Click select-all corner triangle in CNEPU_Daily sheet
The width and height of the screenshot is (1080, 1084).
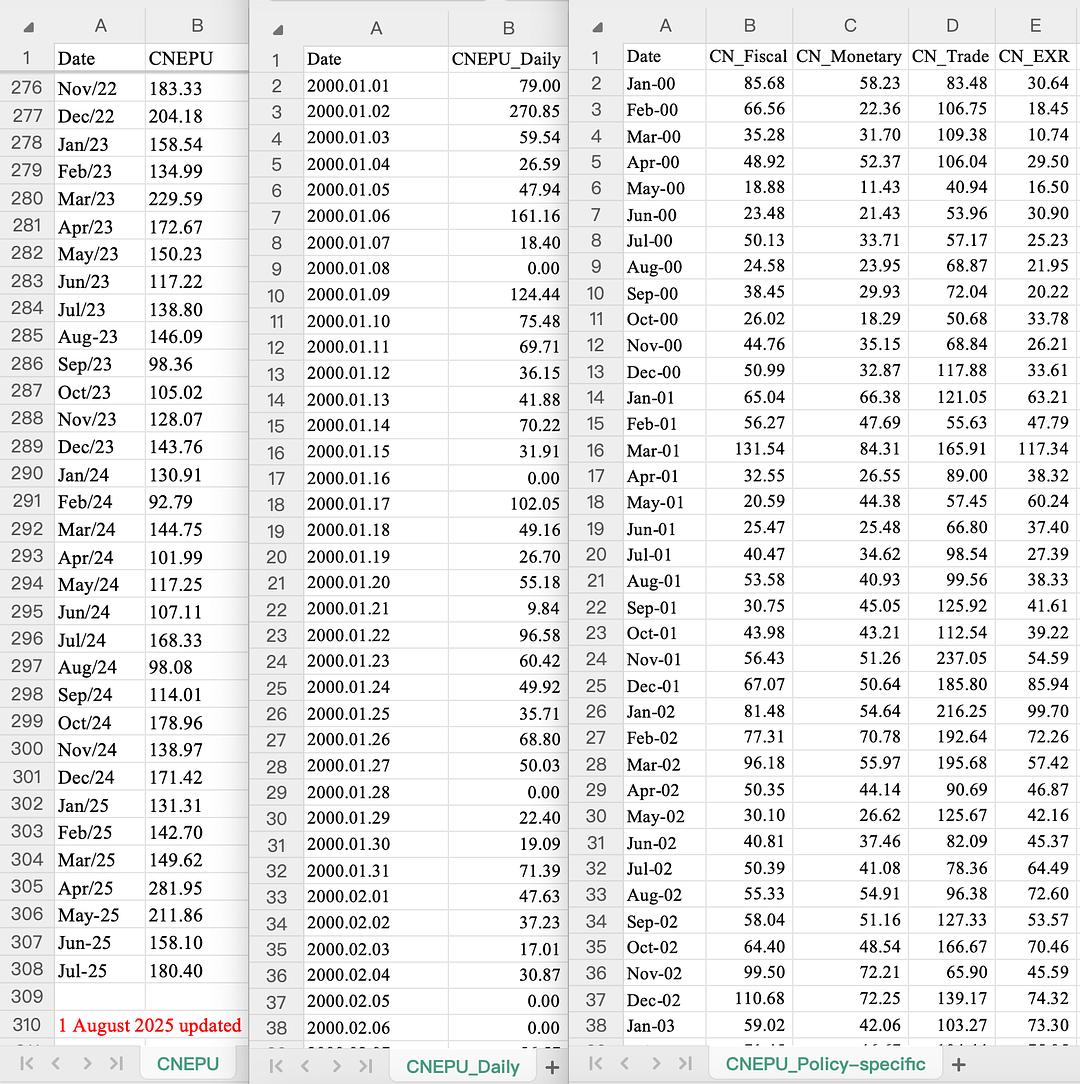277,30
